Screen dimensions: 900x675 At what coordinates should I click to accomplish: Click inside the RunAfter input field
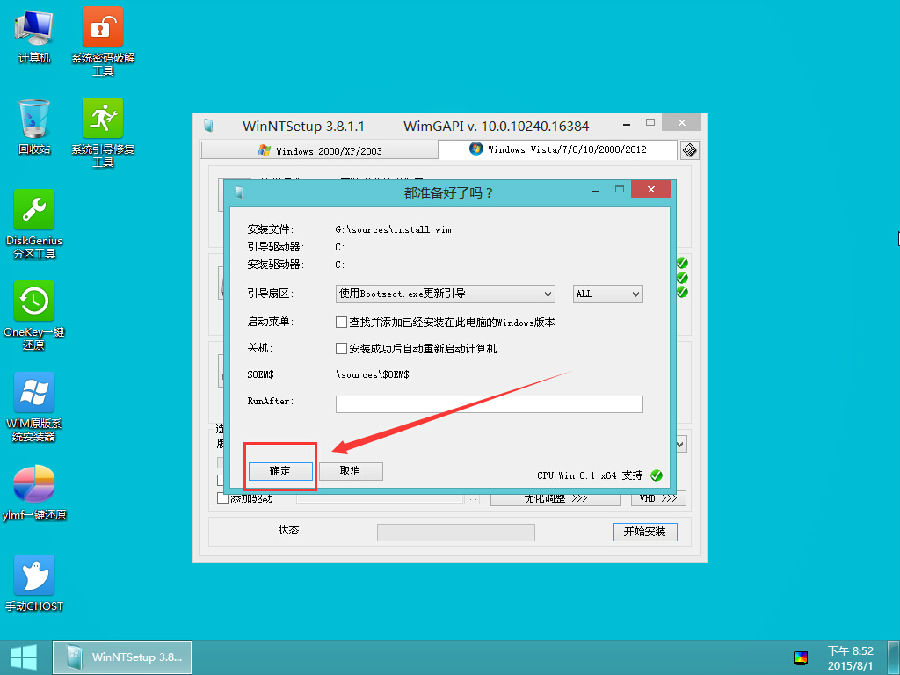(488, 403)
